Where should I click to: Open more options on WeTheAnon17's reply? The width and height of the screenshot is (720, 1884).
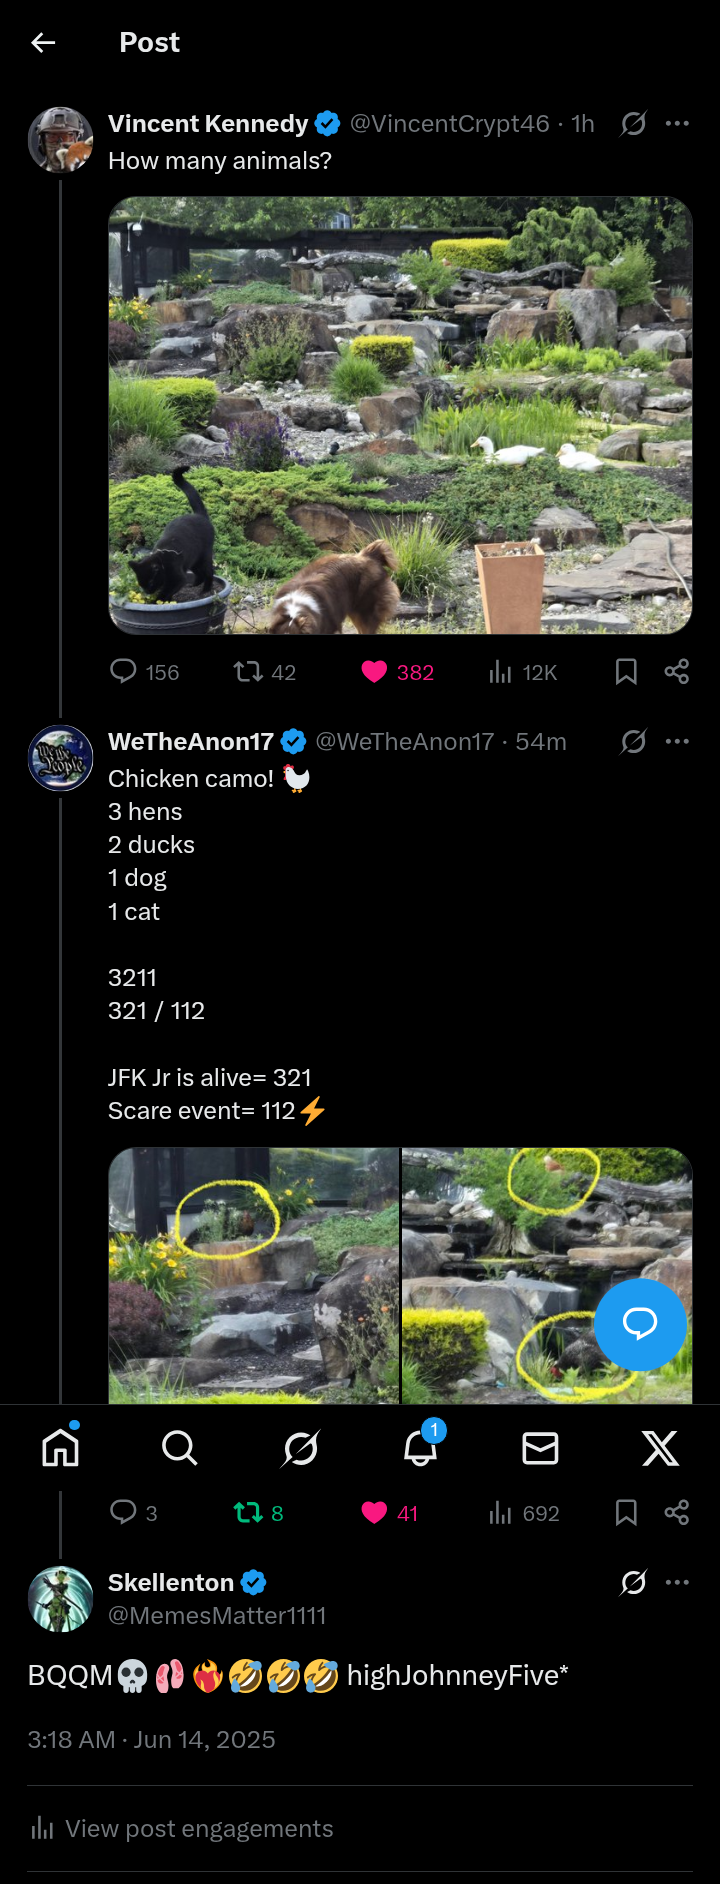pyautogui.click(x=677, y=741)
